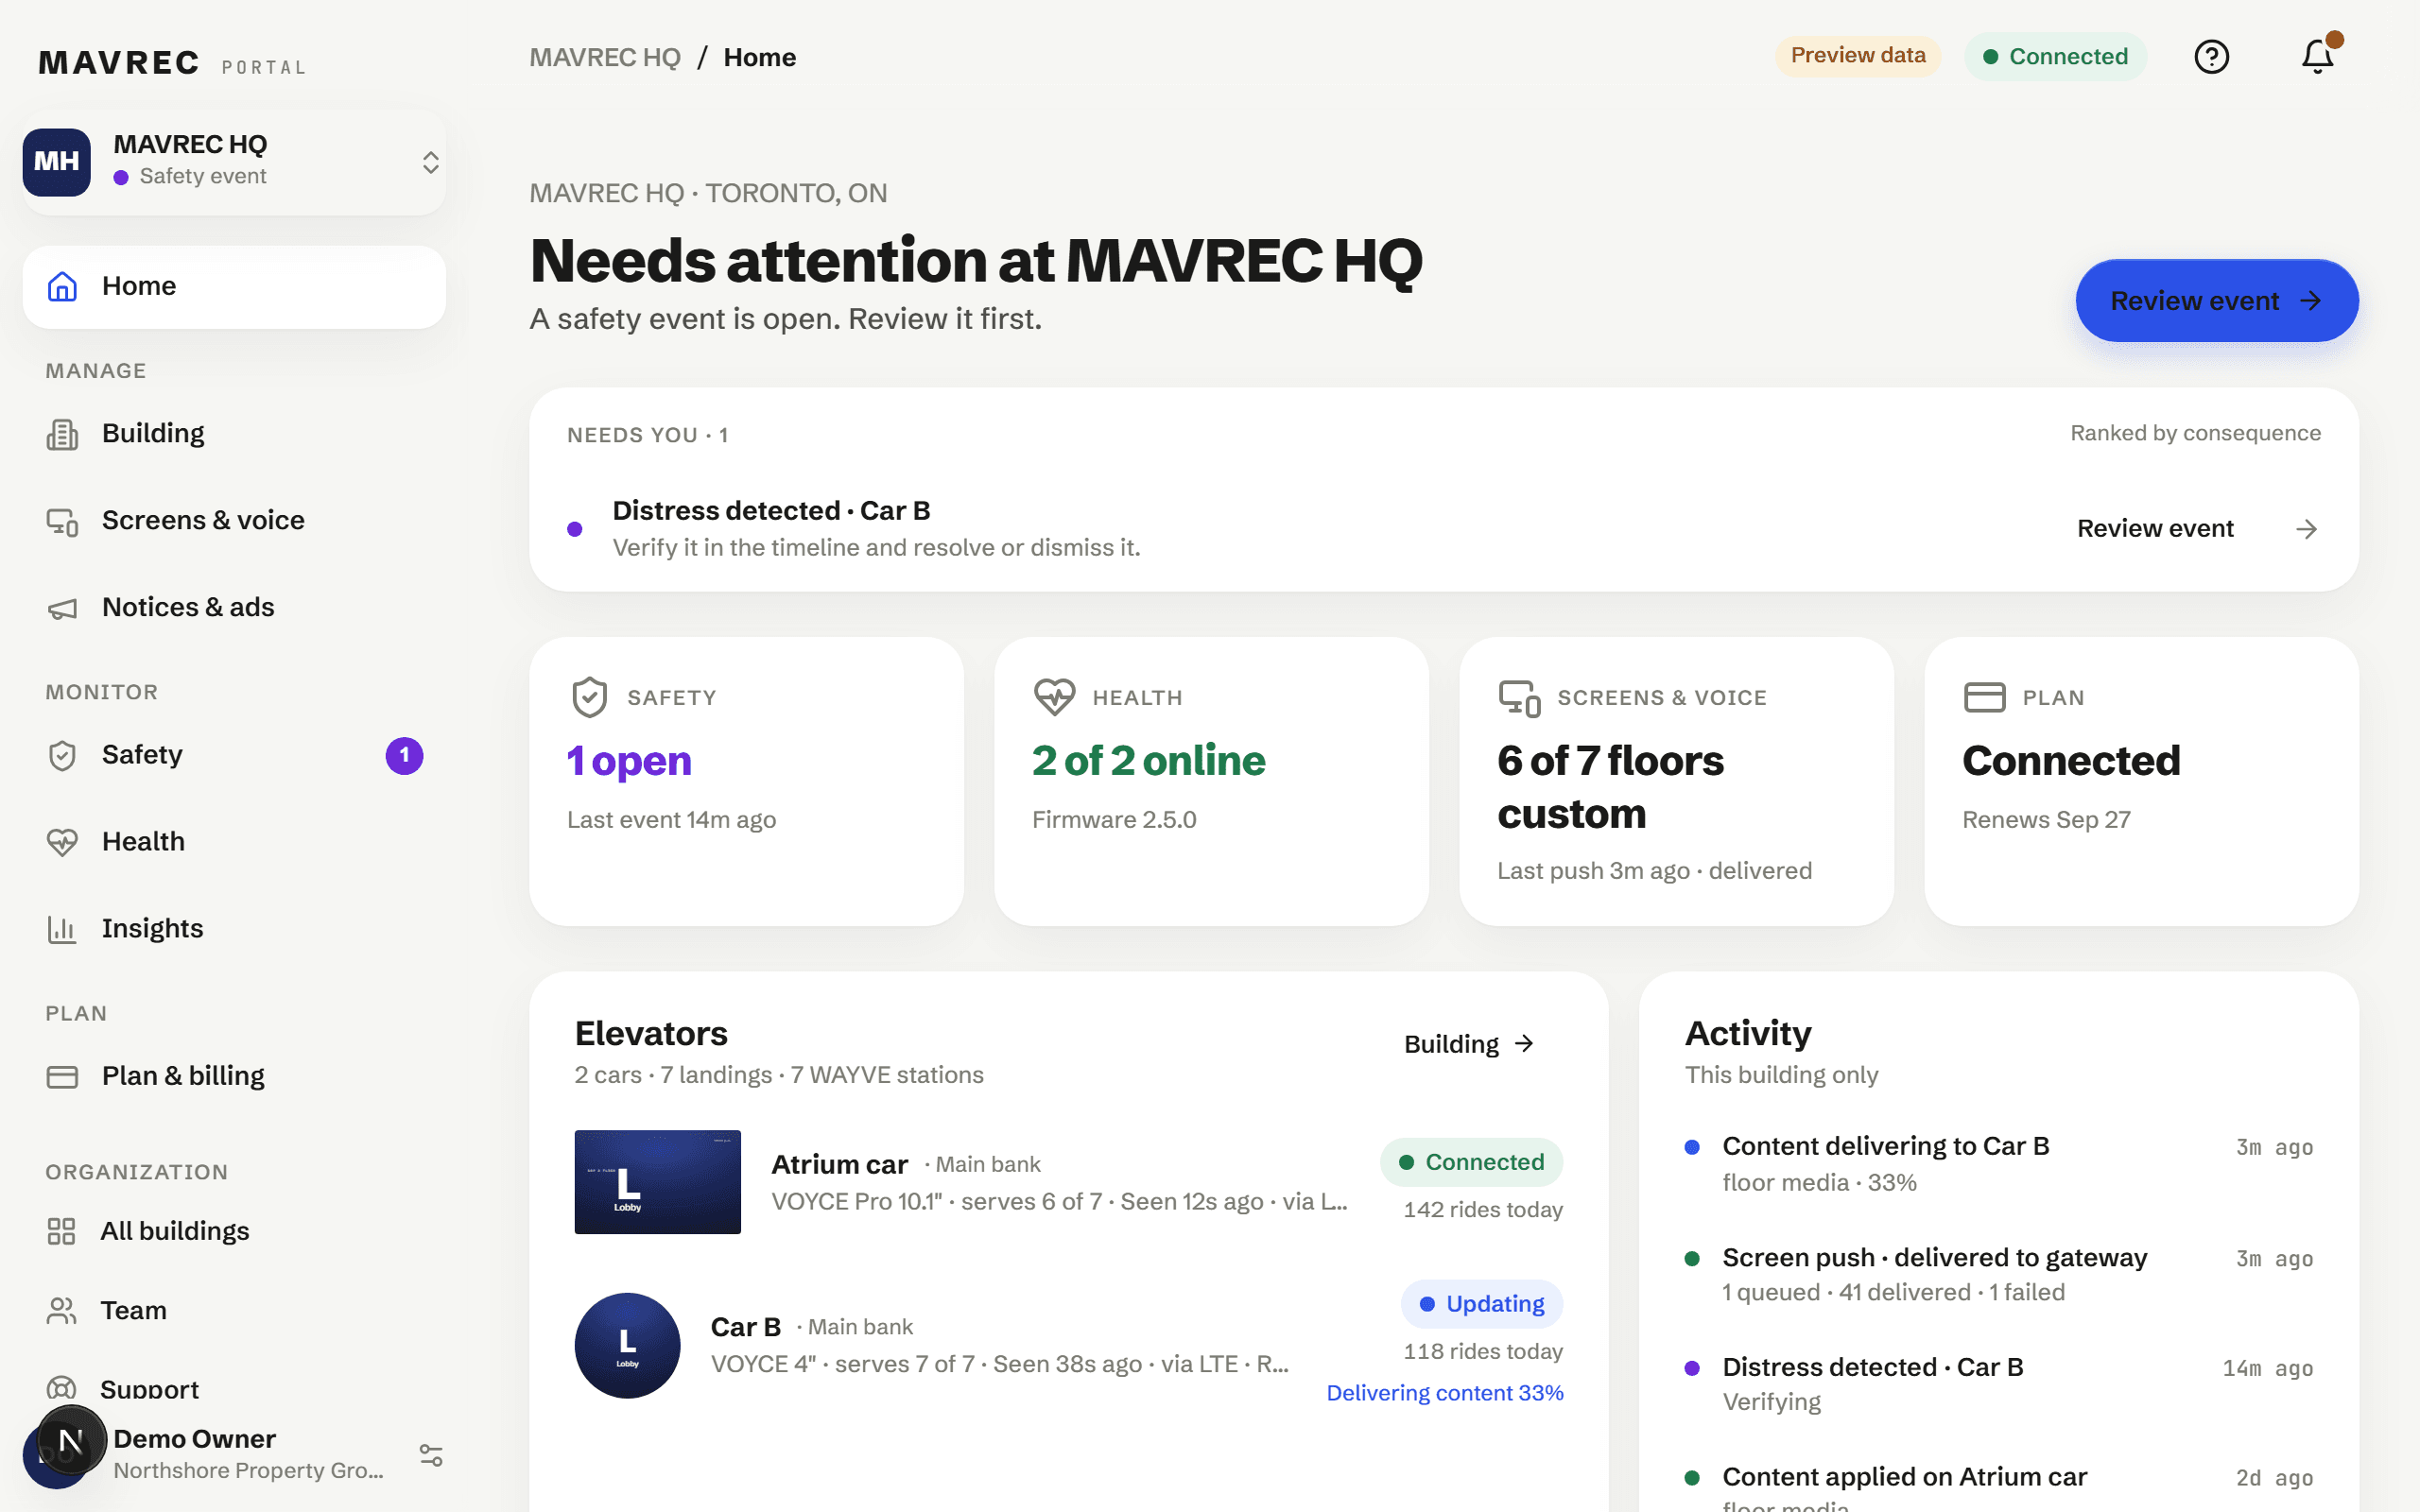The height and width of the screenshot is (1512, 2420).
Task: Open account settings sliders icon
Action: coord(431,1455)
